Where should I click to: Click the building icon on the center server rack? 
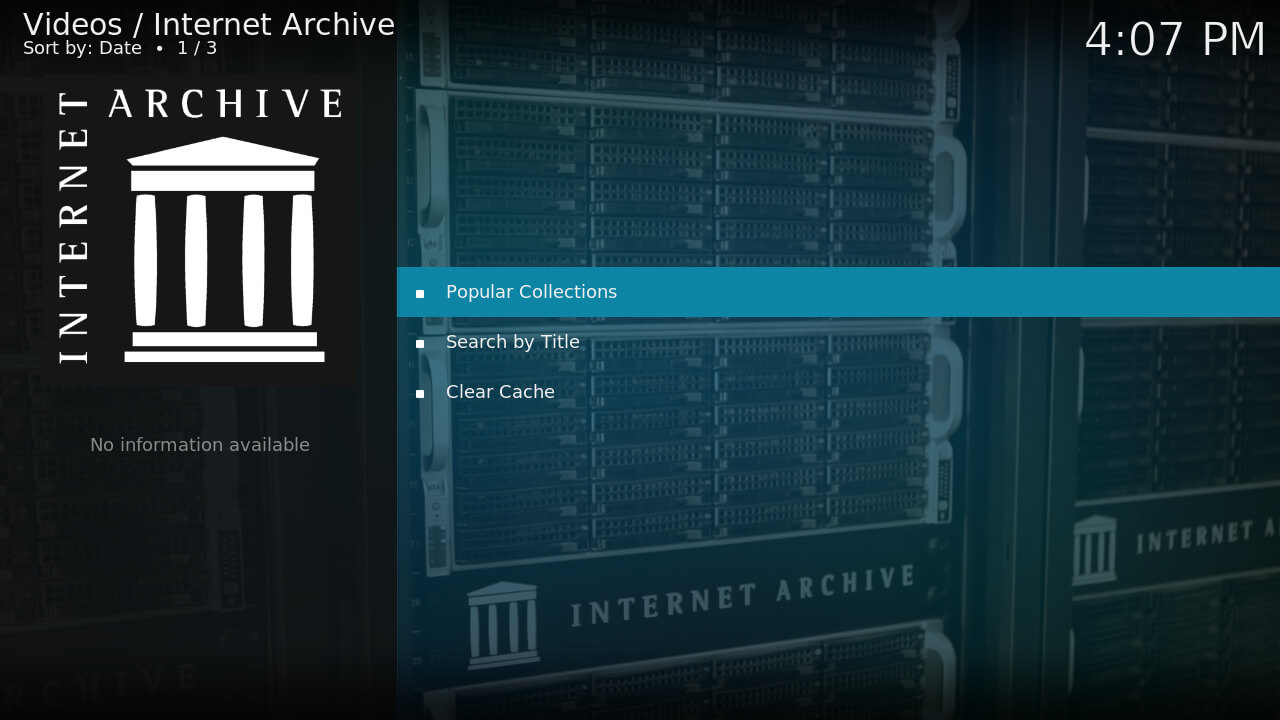click(x=503, y=624)
